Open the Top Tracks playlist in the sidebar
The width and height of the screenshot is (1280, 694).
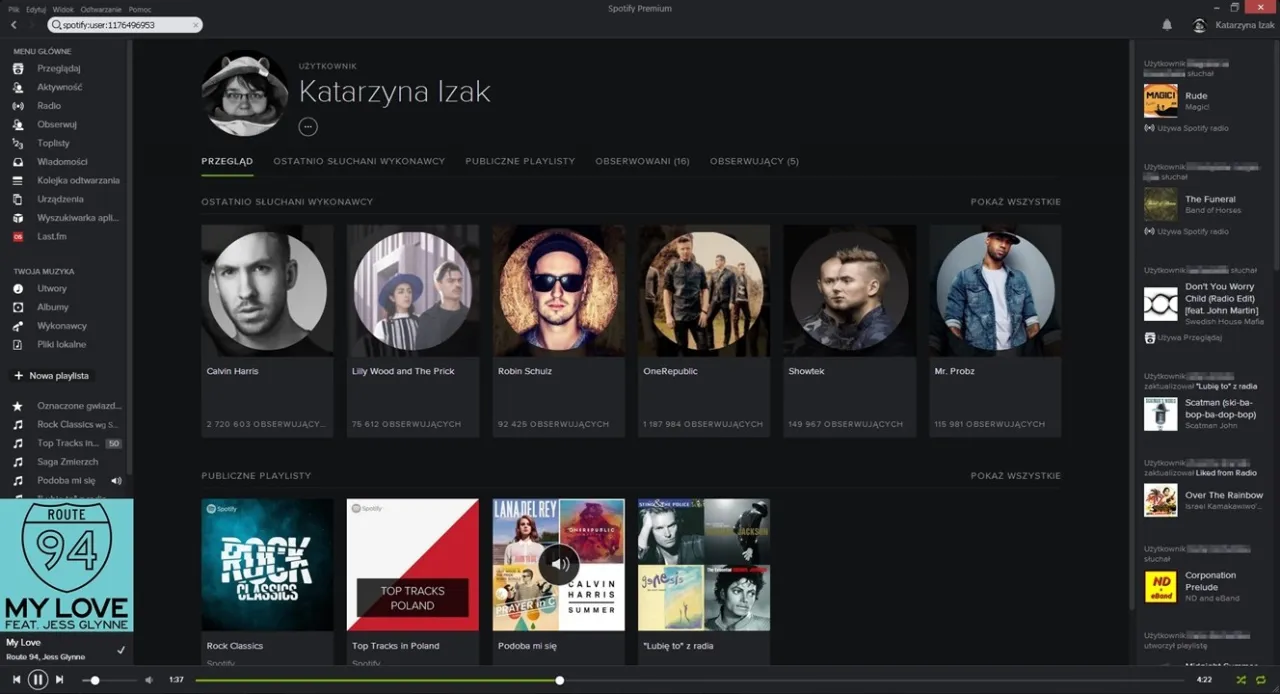[x=68, y=443]
